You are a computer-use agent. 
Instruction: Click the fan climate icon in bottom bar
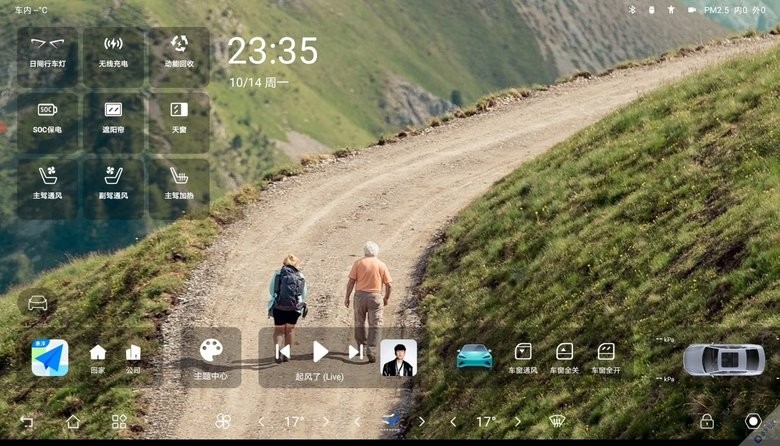tap(223, 422)
